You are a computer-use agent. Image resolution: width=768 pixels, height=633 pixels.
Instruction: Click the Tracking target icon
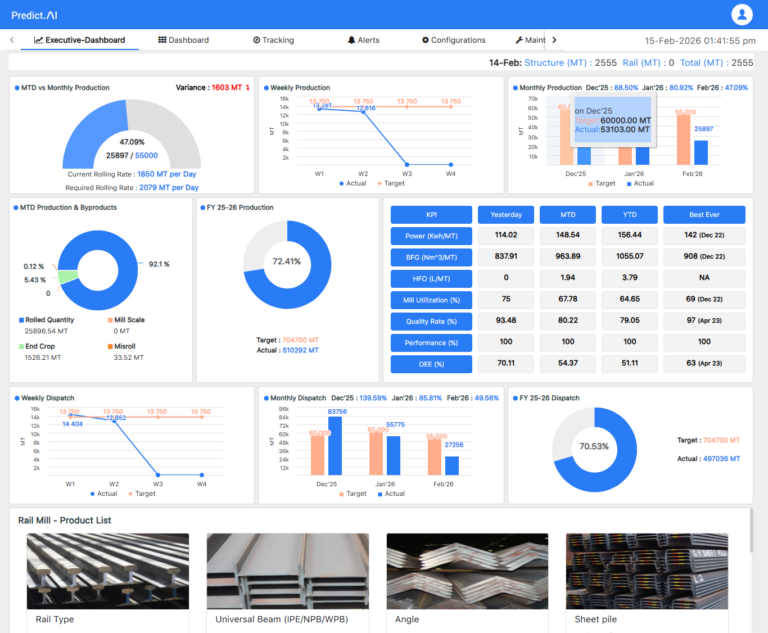click(x=257, y=40)
